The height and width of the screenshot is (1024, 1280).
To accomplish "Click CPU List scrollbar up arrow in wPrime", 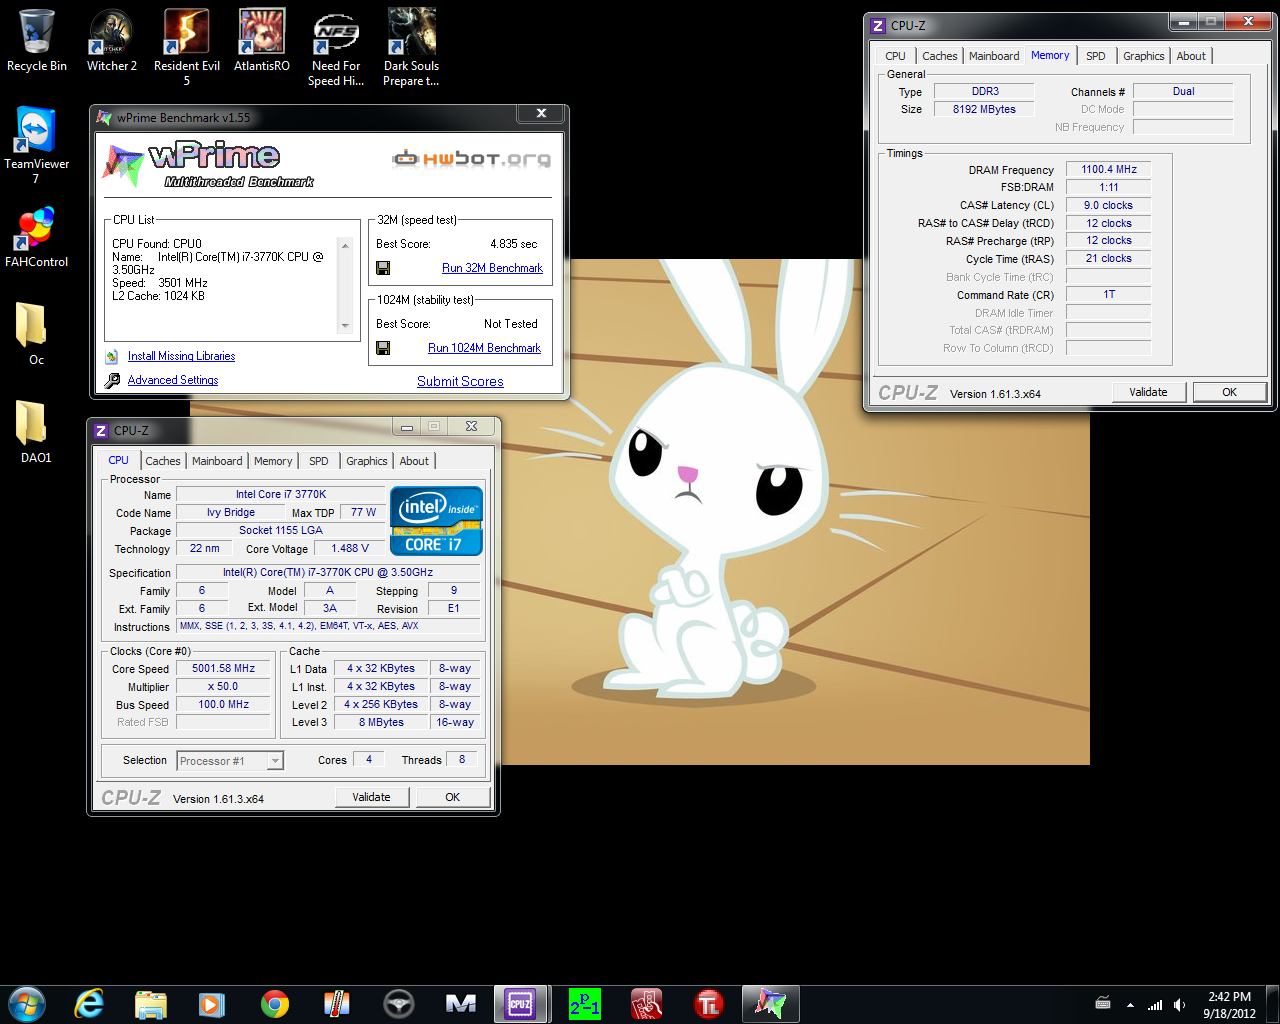I will coord(345,245).
